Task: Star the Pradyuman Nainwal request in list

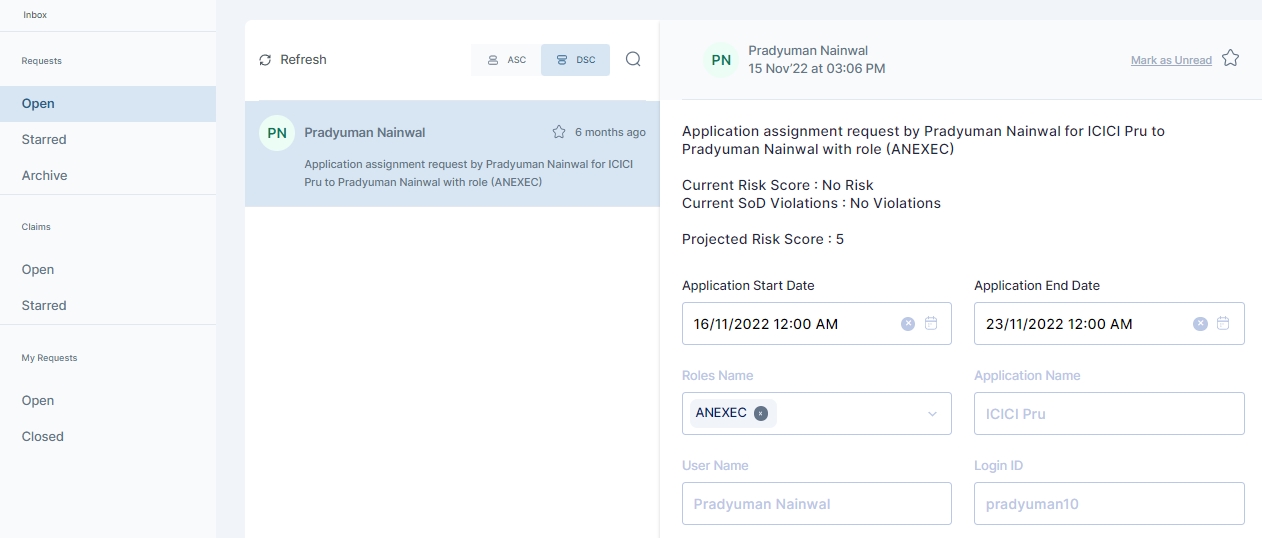Action: 559,132
